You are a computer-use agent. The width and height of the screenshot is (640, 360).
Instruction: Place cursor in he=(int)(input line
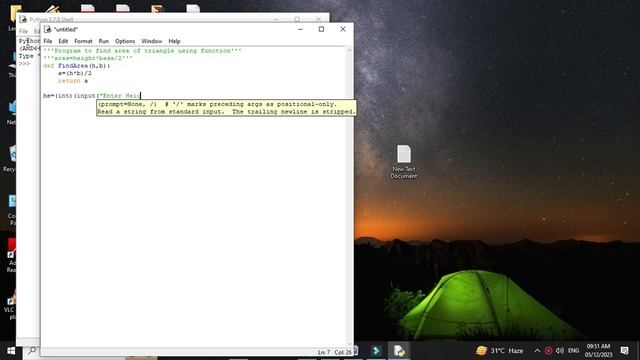tap(92, 96)
